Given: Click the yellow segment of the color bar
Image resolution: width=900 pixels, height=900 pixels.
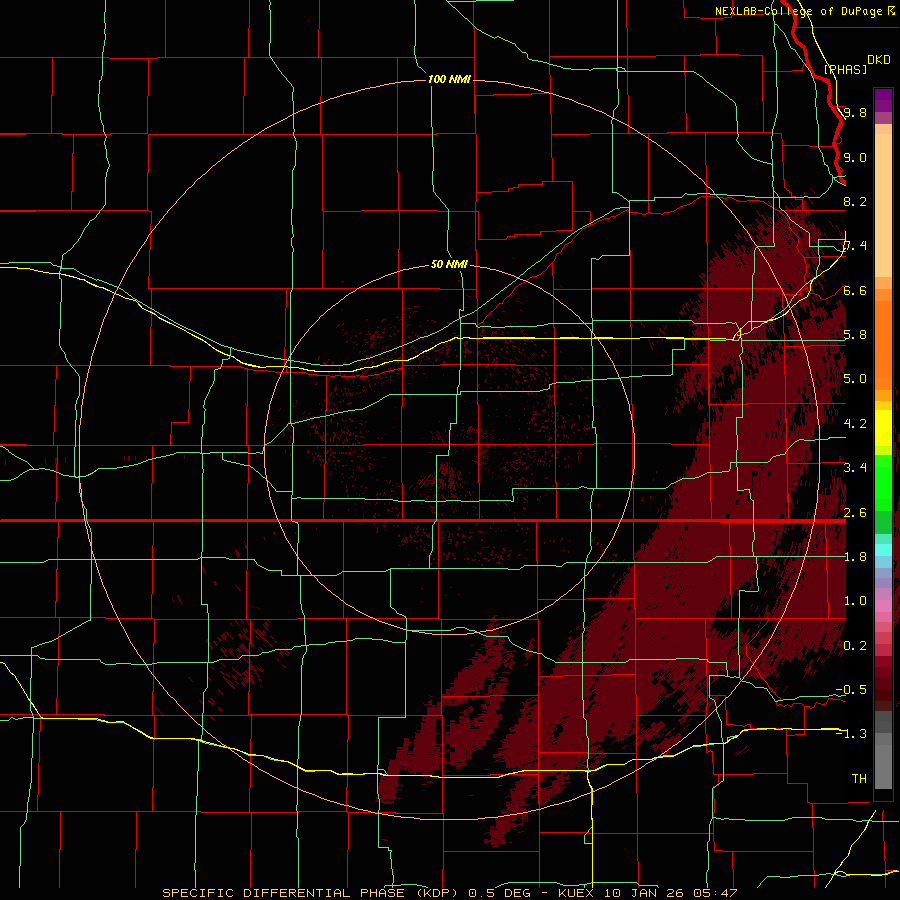Looking at the screenshot, I should tap(883, 428).
